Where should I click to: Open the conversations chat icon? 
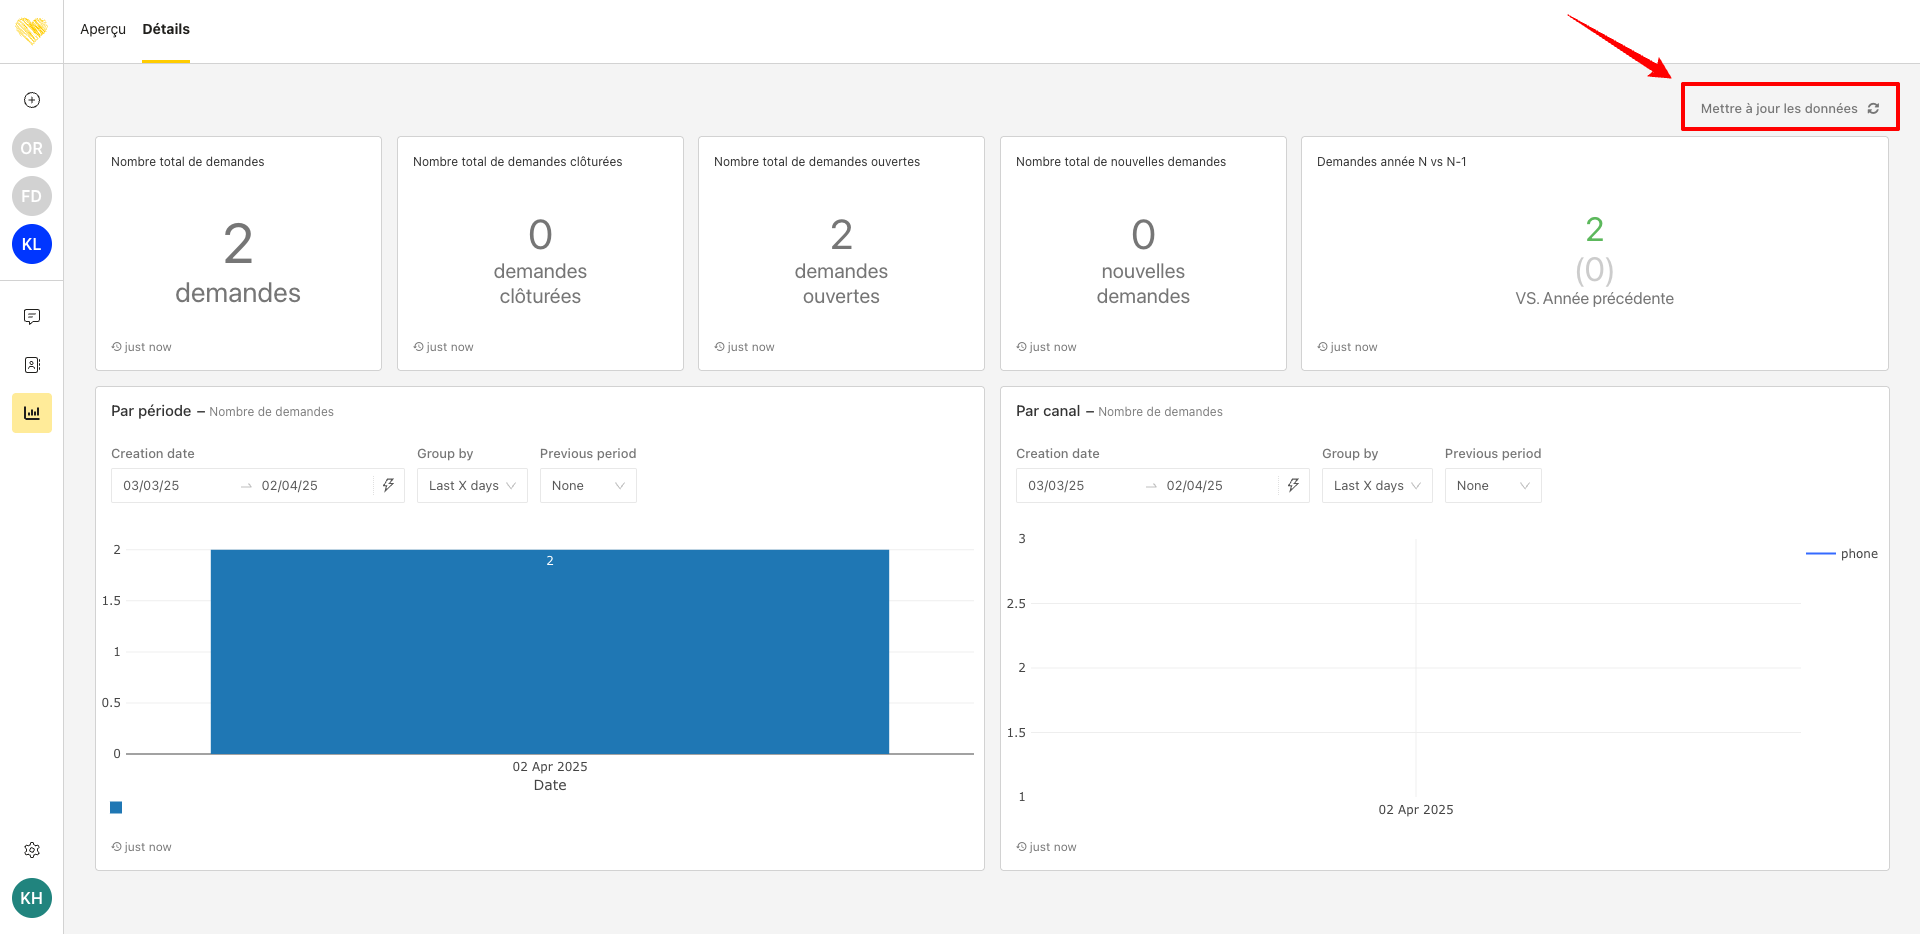point(32,317)
